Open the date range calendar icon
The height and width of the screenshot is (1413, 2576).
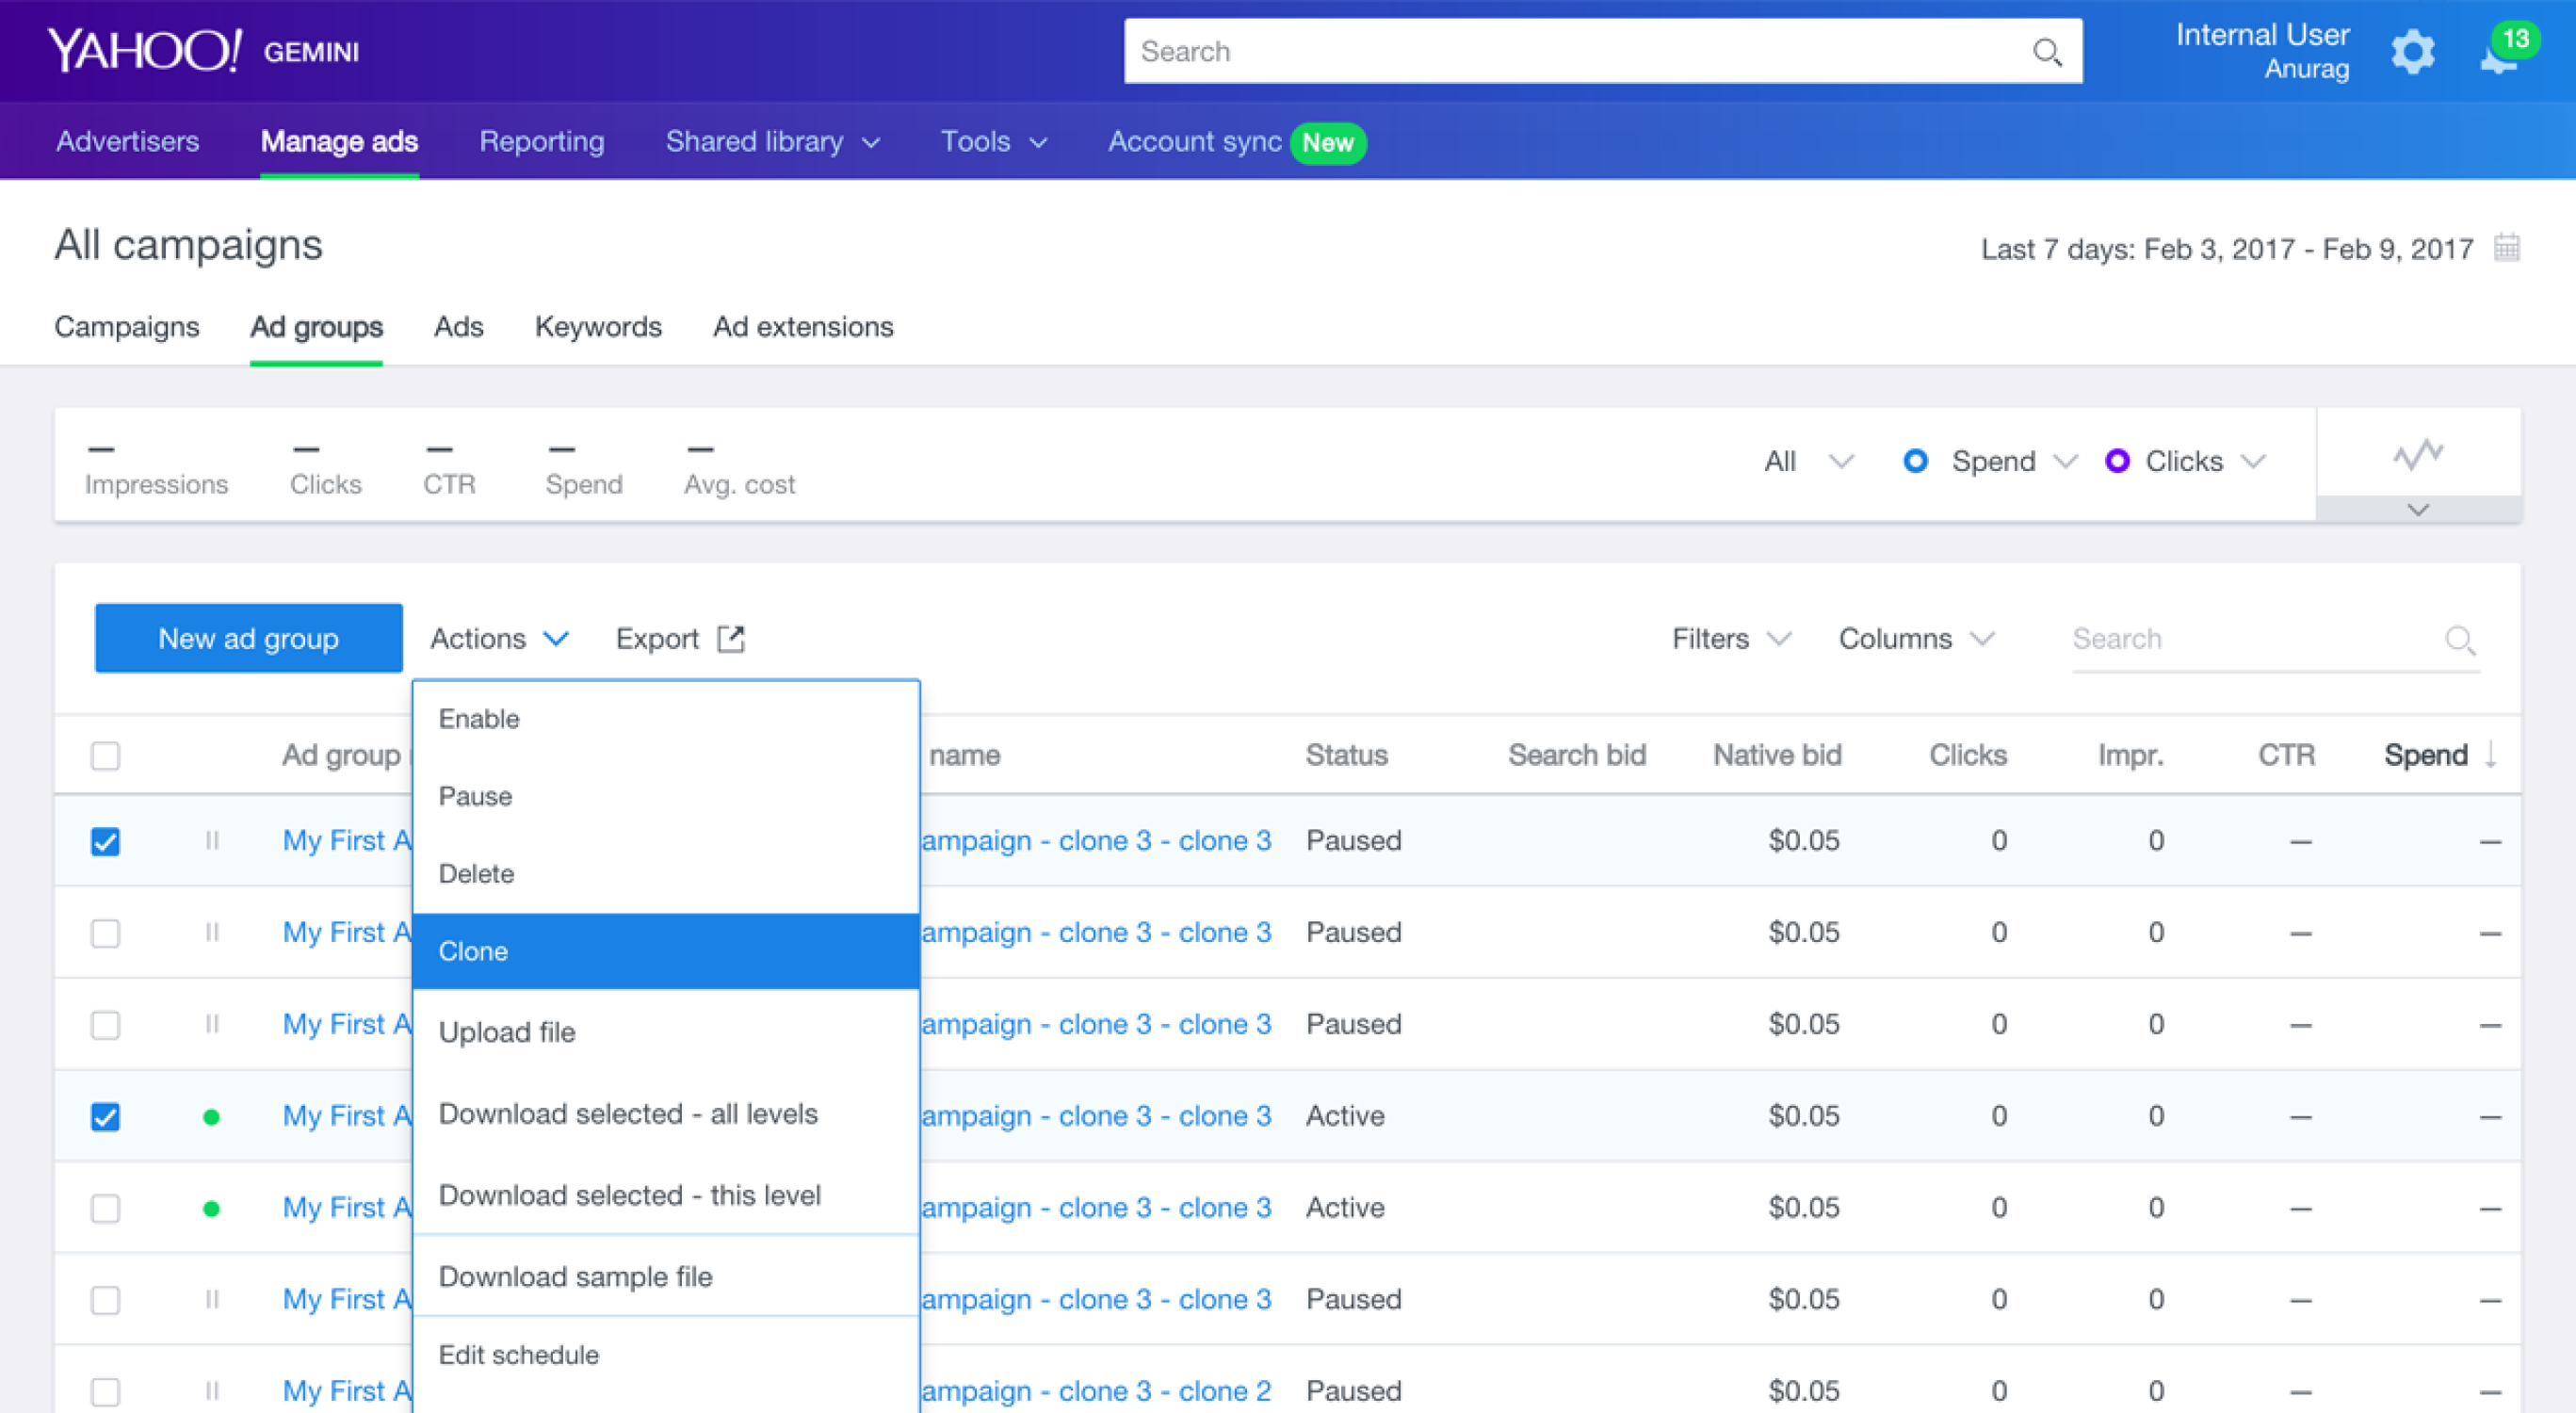[2506, 247]
